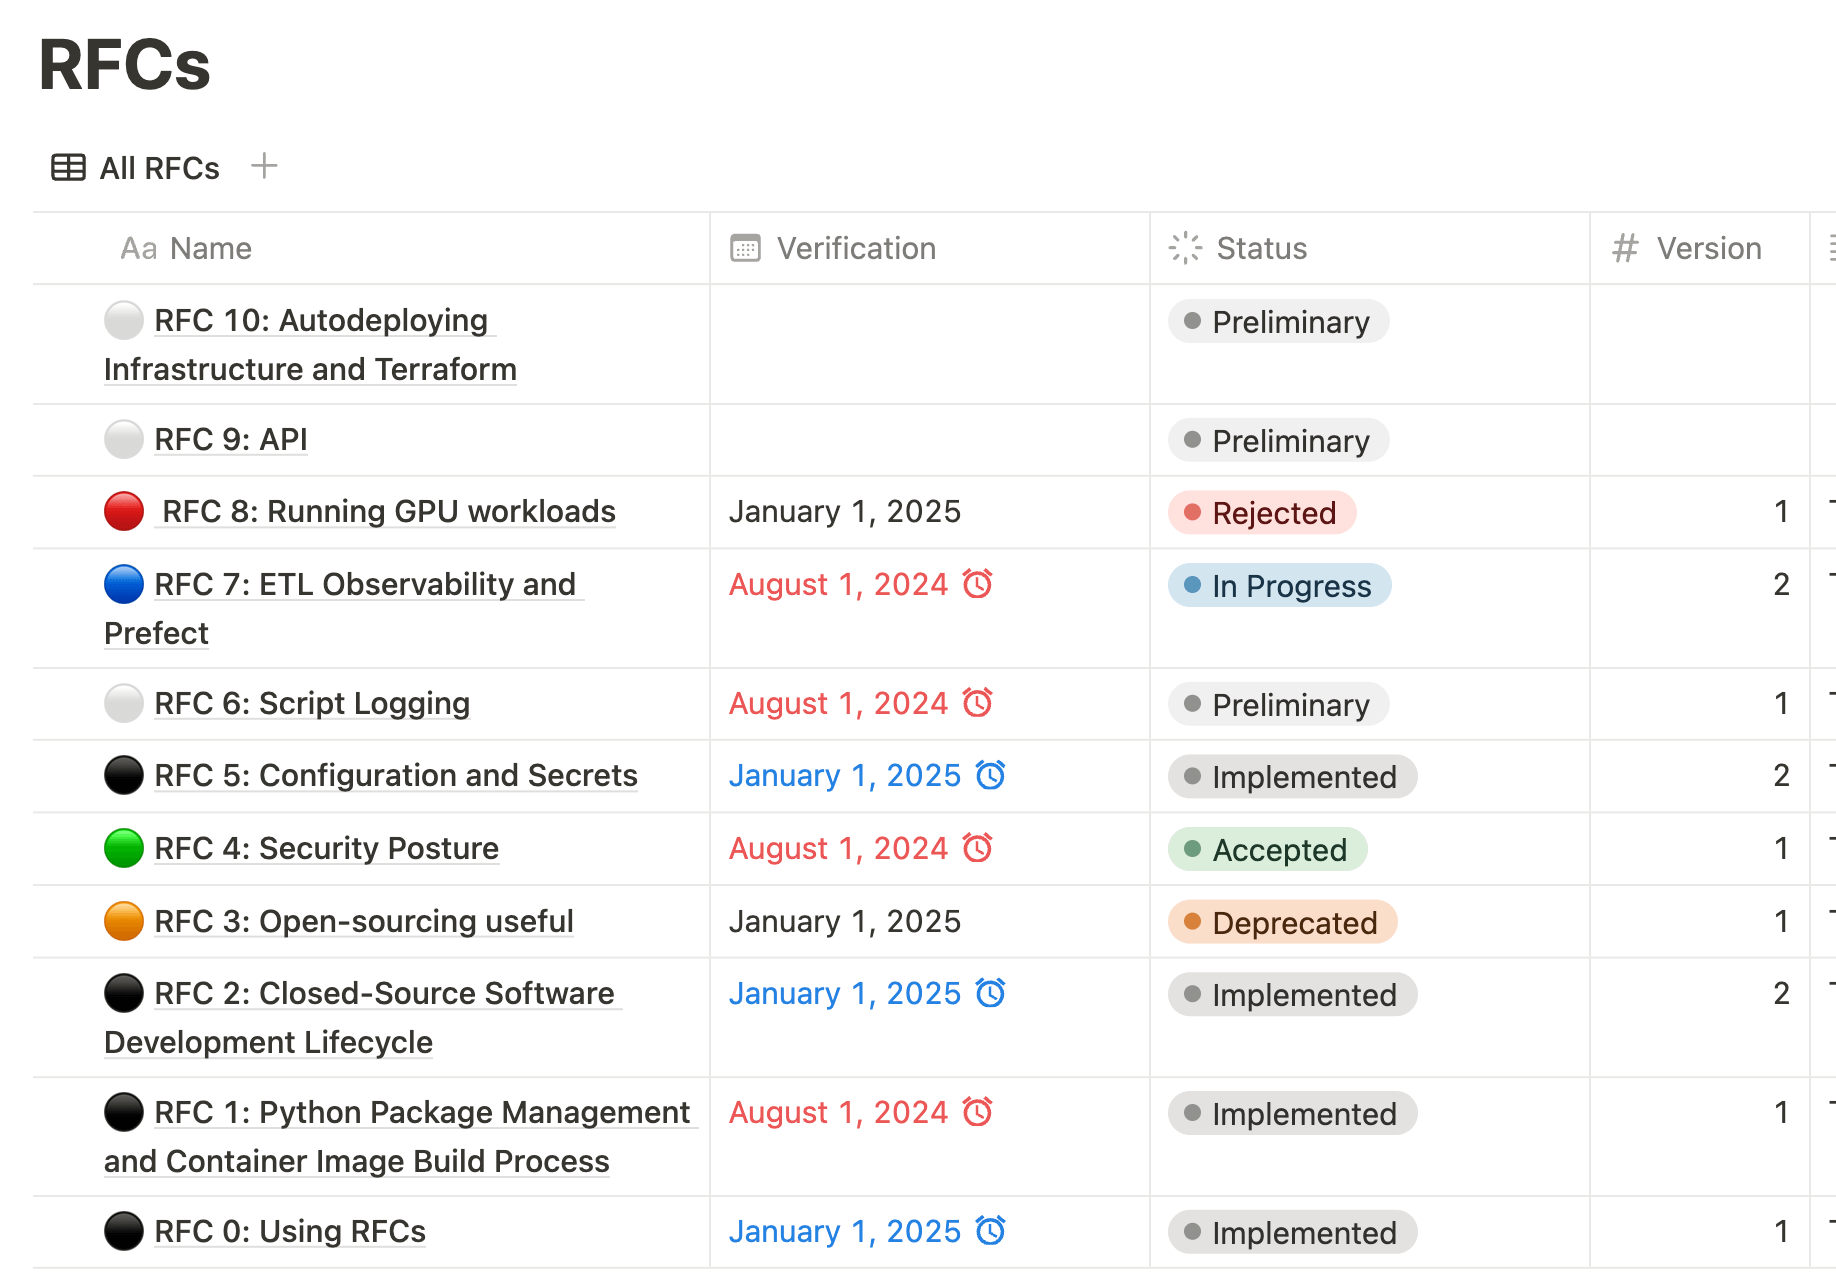Image resolution: width=1836 pixels, height=1286 pixels.
Task: Click the green circle icon for RFC 4
Action: pyautogui.click(x=123, y=847)
